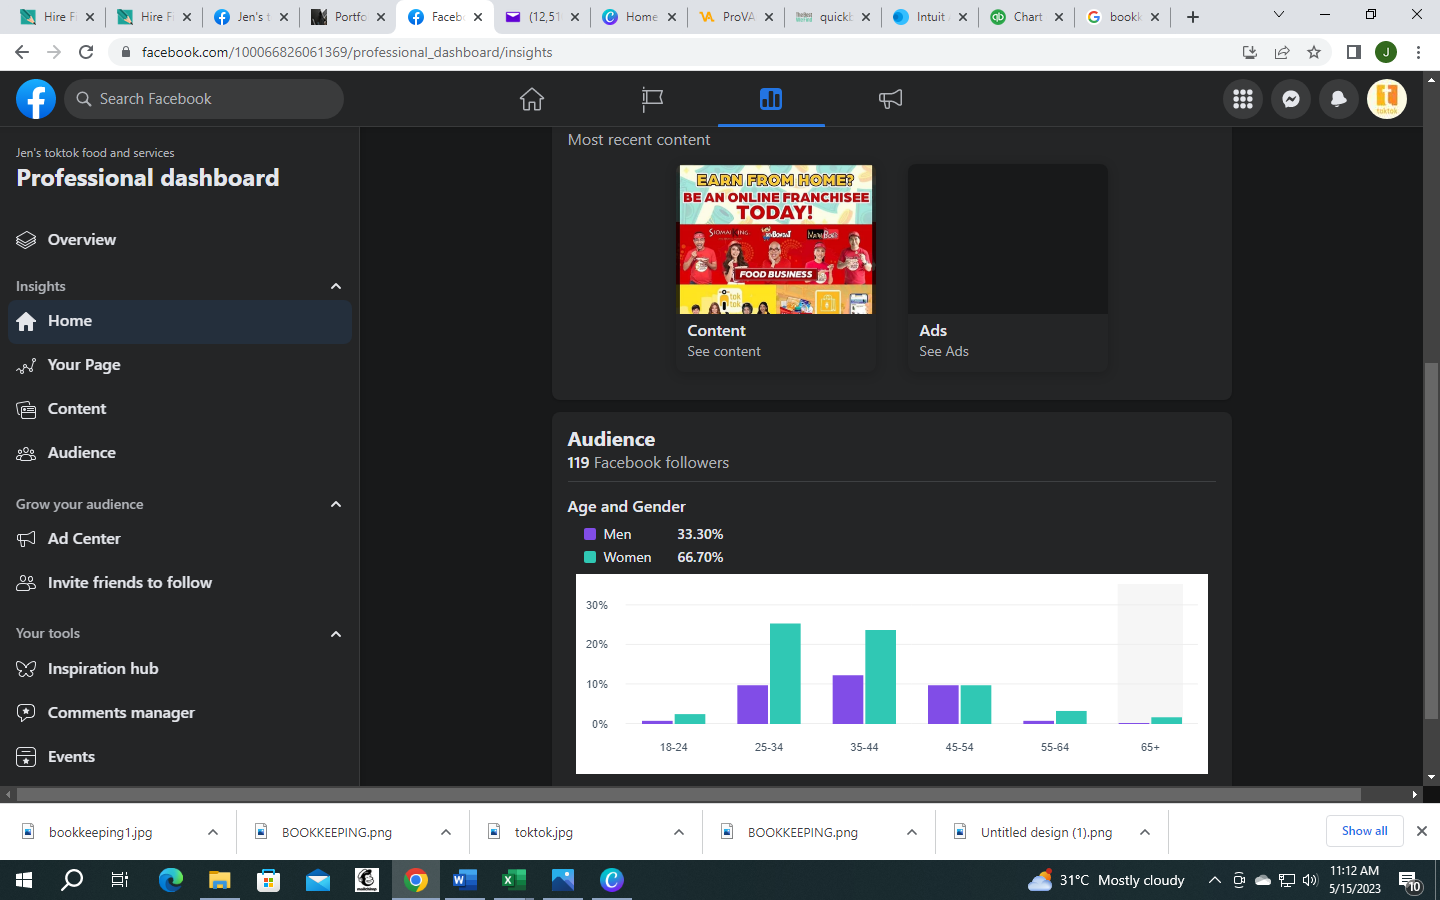Open the nine-dot Facebook menu grid
Screen dimensions: 1440x900
tap(1243, 99)
